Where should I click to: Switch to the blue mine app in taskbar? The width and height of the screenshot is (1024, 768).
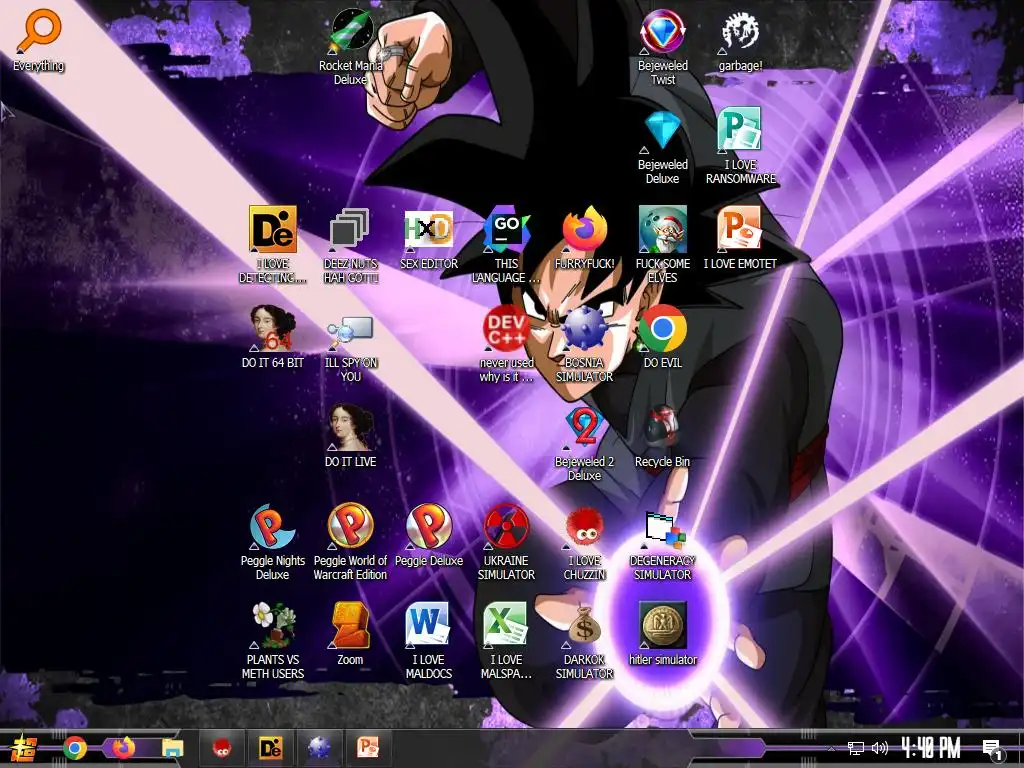319,748
